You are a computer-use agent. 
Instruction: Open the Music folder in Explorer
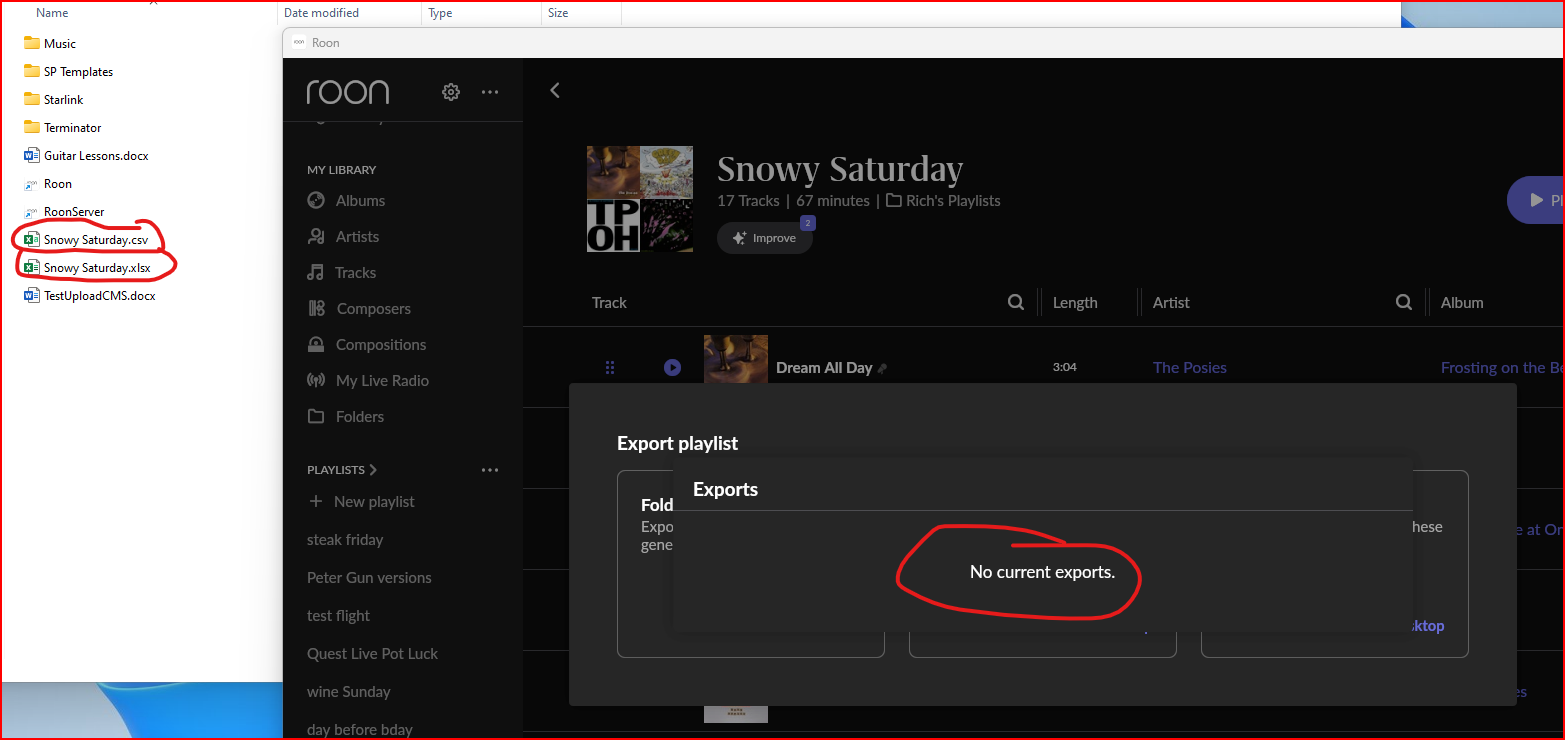(x=60, y=43)
